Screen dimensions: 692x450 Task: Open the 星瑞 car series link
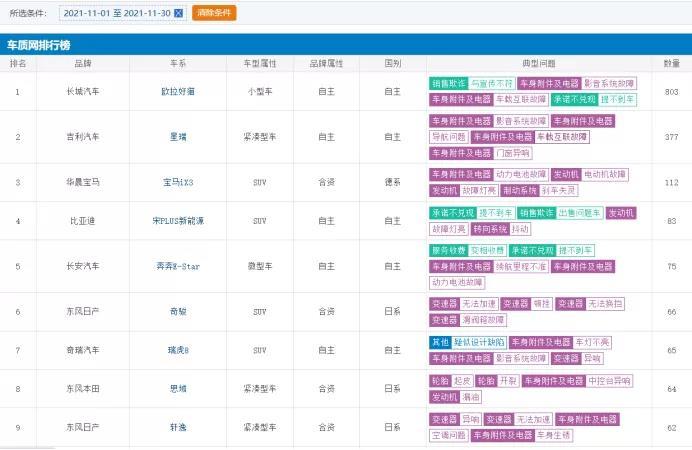click(x=178, y=137)
